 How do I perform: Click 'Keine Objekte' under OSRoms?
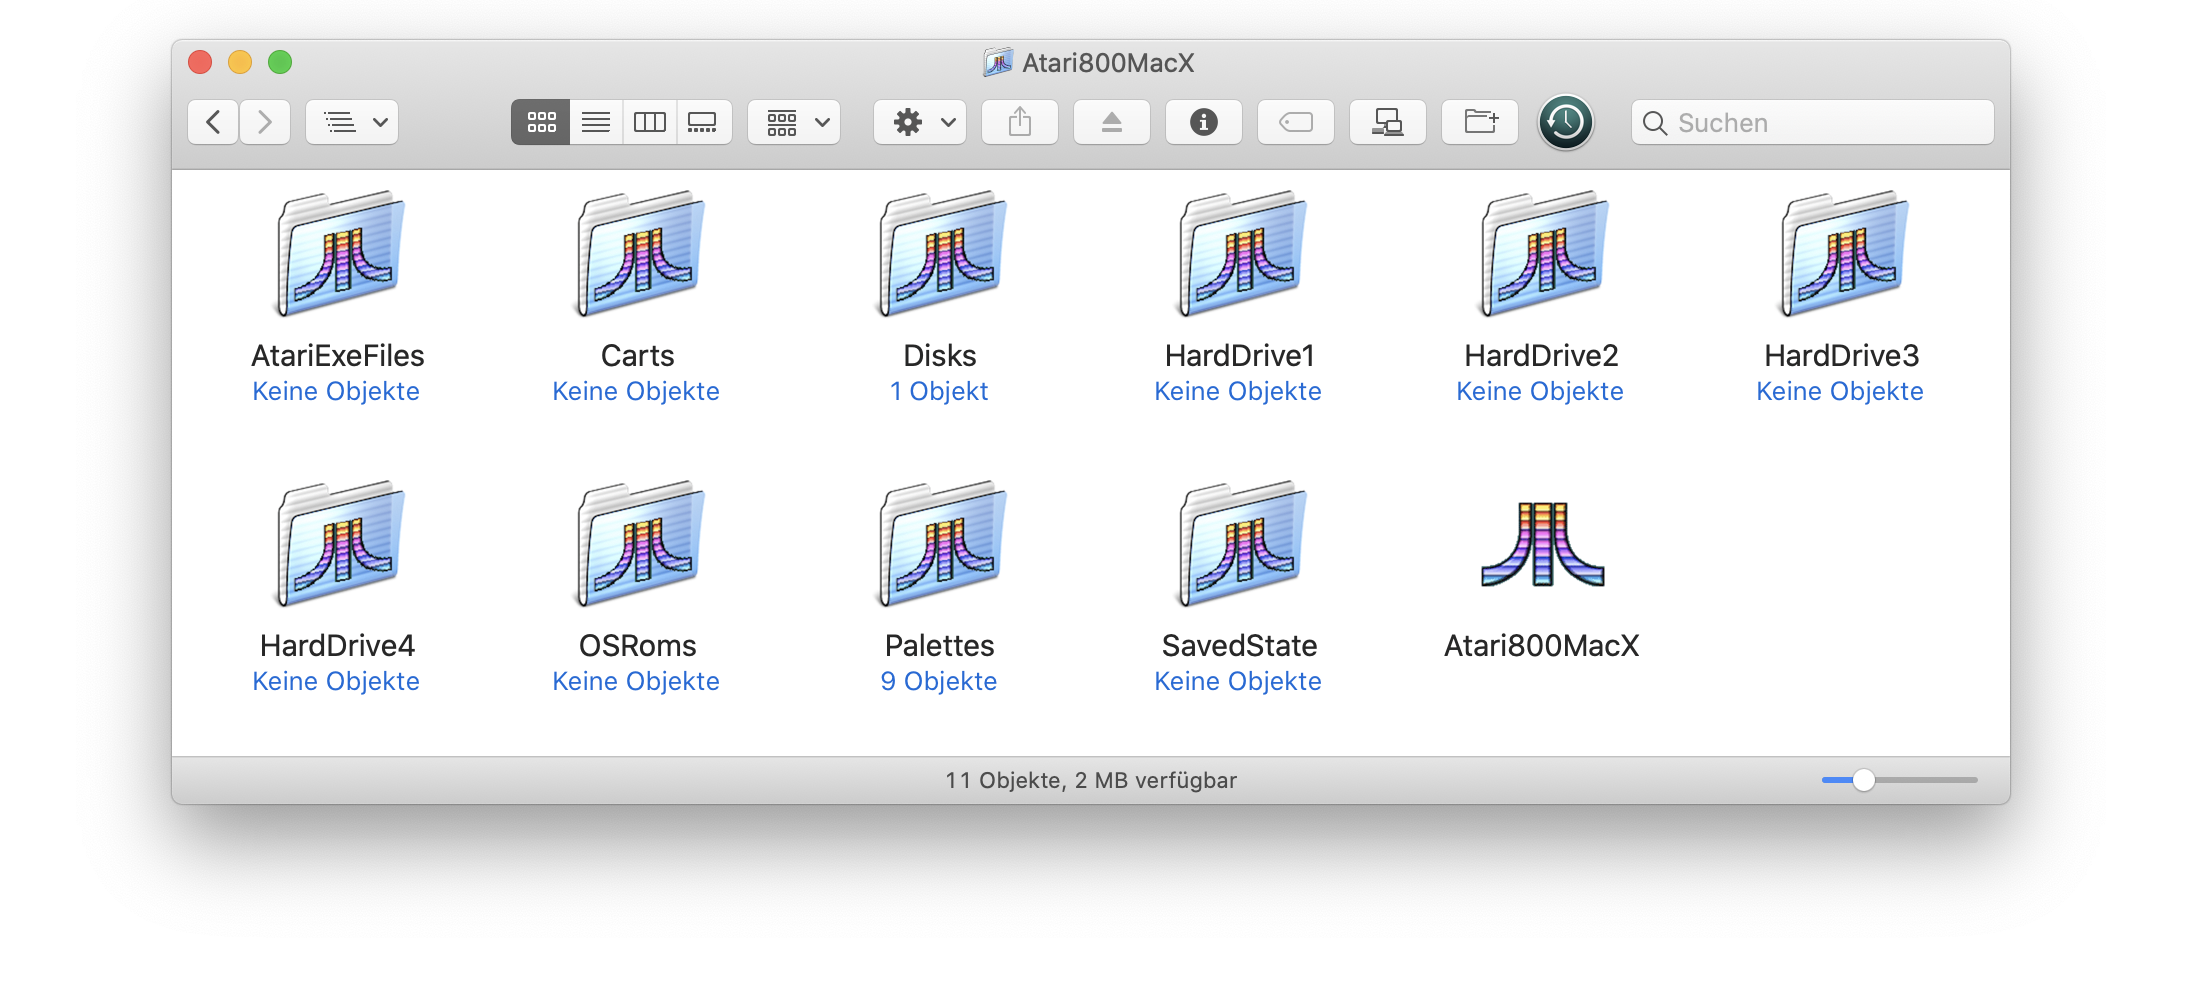pyautogui.click(x=636, y=681)
